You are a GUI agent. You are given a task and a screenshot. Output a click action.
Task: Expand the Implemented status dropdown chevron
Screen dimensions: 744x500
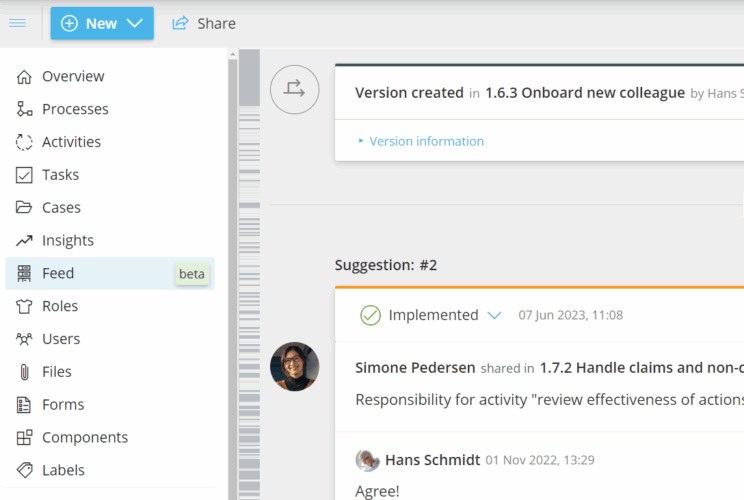point(494,315)
